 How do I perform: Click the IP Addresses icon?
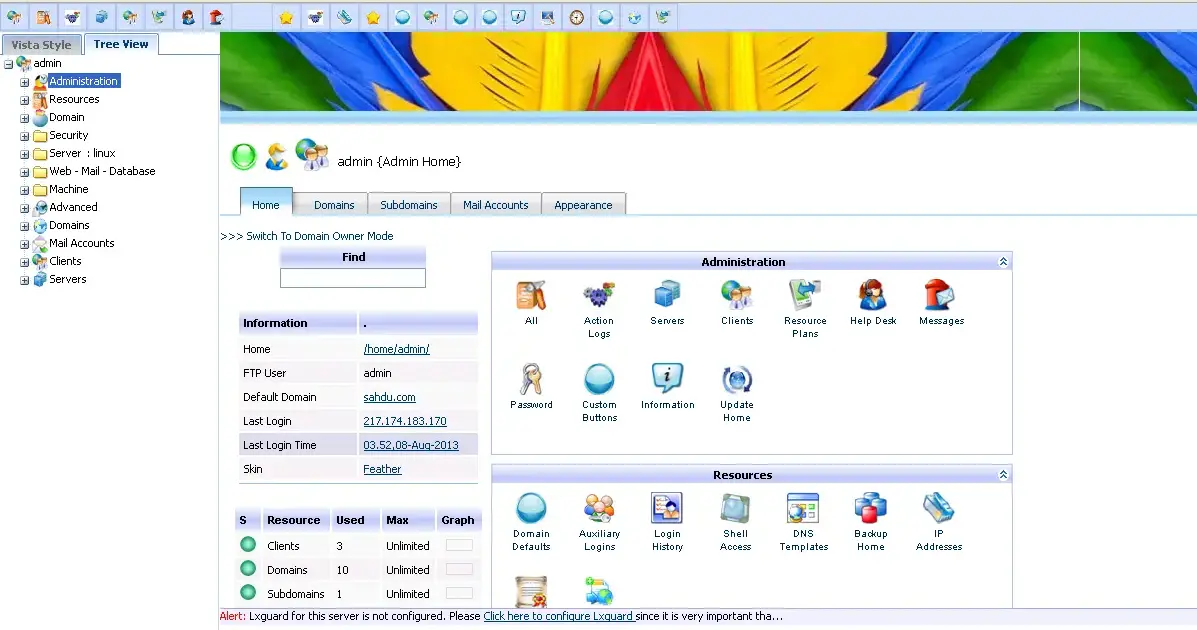tap(939, 510)
